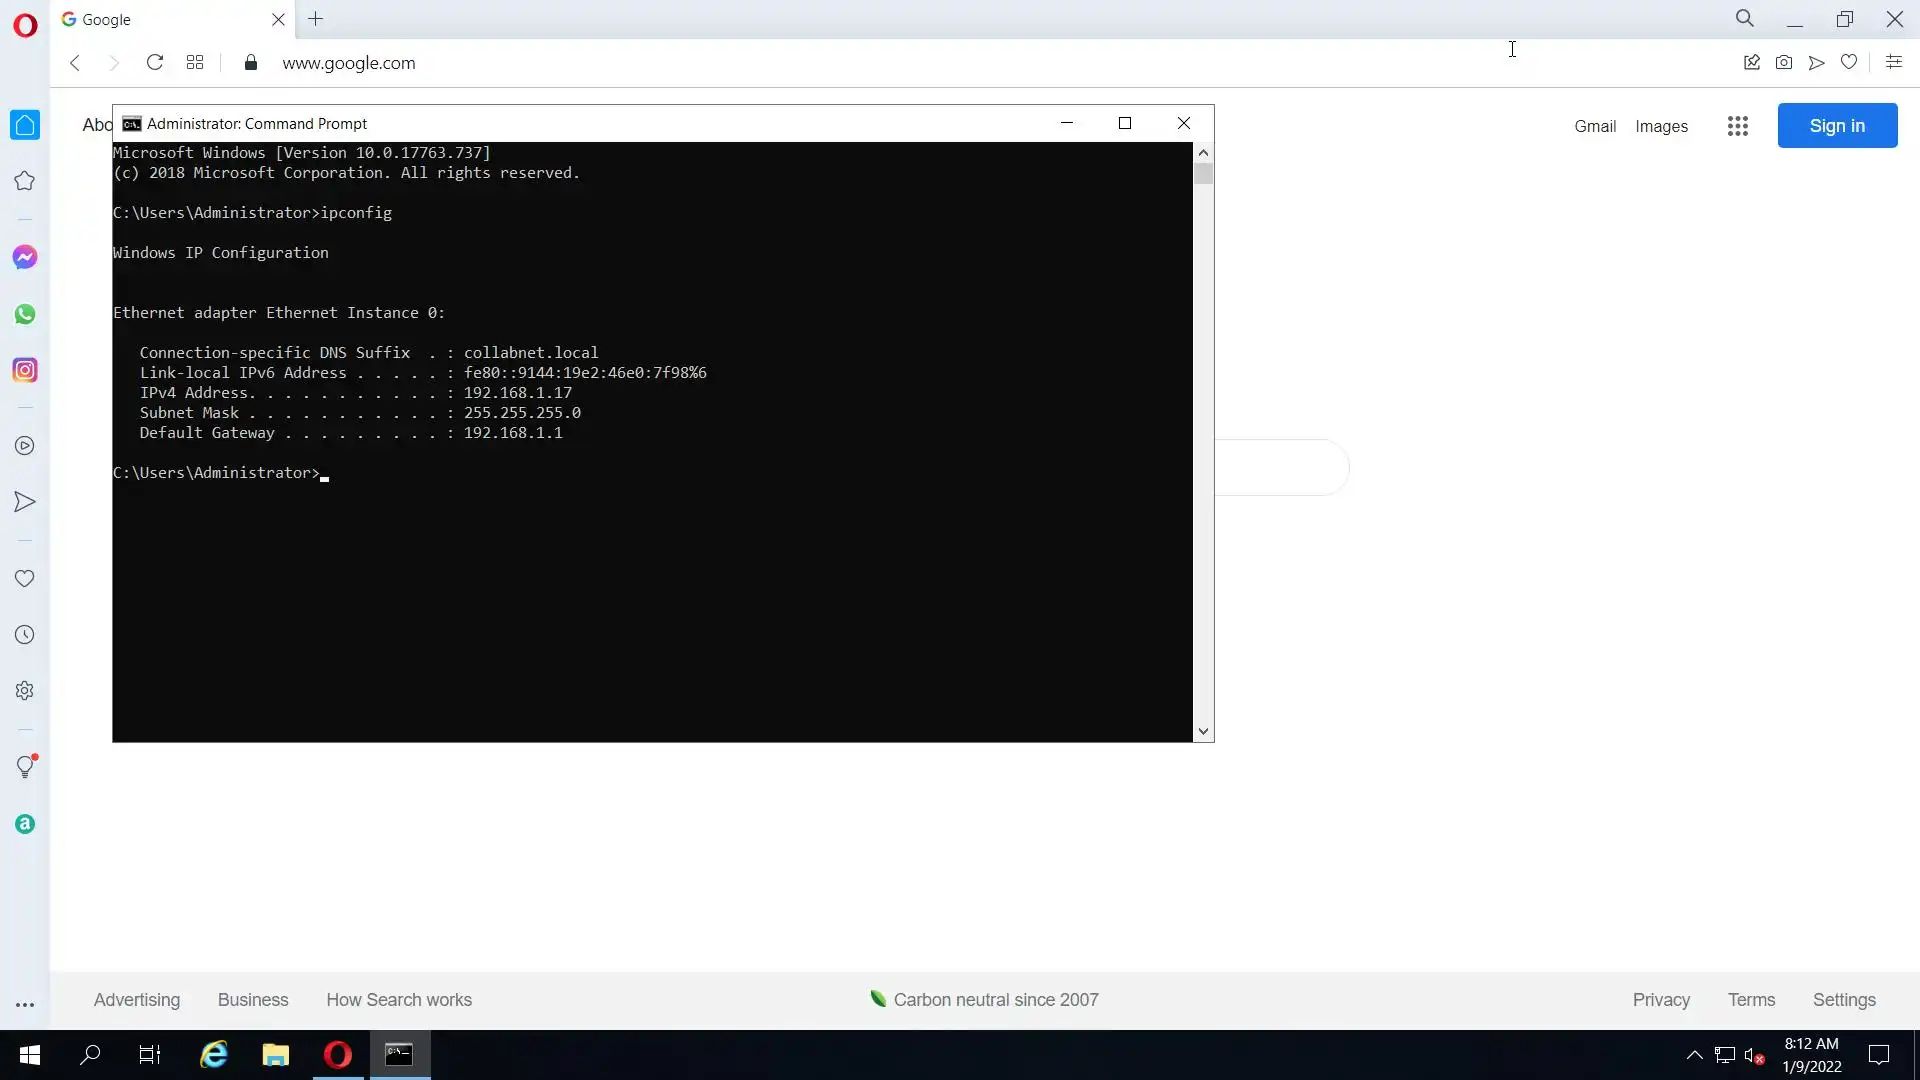The width and height of the screenshot is (1920, 1080).
Task: Open Opera main menu logo
Action: click(x=25, y=25)
